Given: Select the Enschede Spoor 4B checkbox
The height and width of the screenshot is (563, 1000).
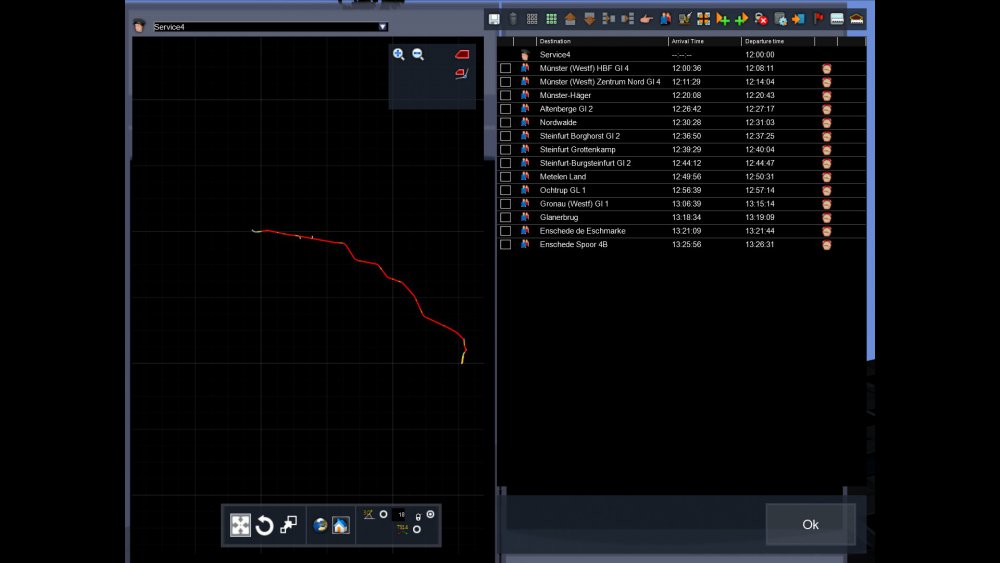Looking at the screenshot, I should [505, 244].
